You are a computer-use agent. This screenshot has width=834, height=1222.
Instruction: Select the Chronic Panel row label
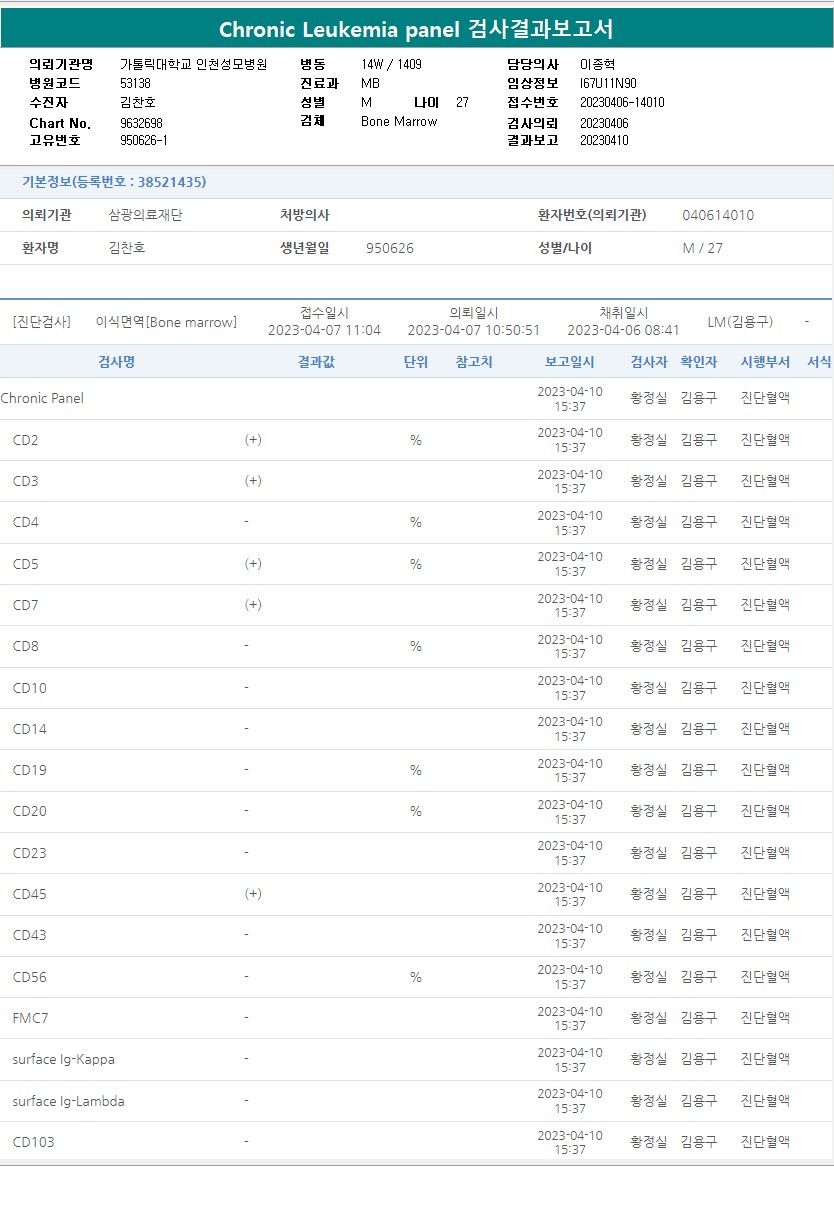42,398
